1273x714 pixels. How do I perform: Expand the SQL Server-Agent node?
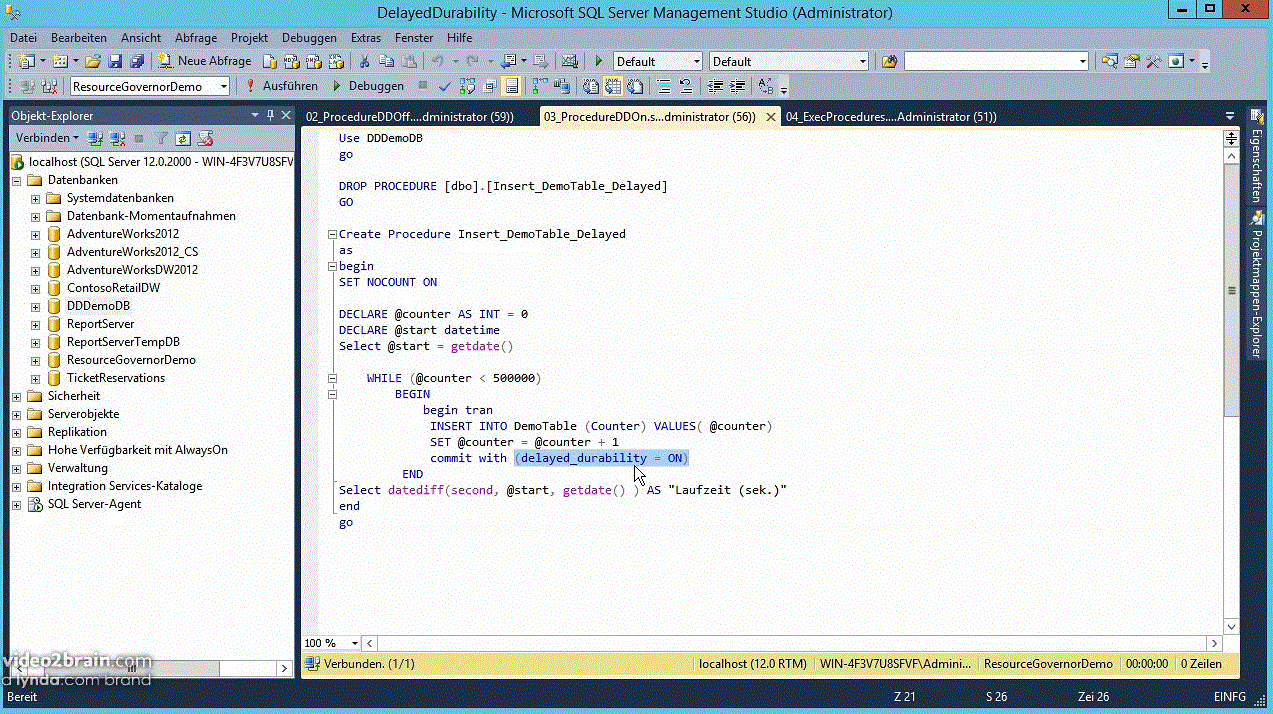tap(17, 505)
